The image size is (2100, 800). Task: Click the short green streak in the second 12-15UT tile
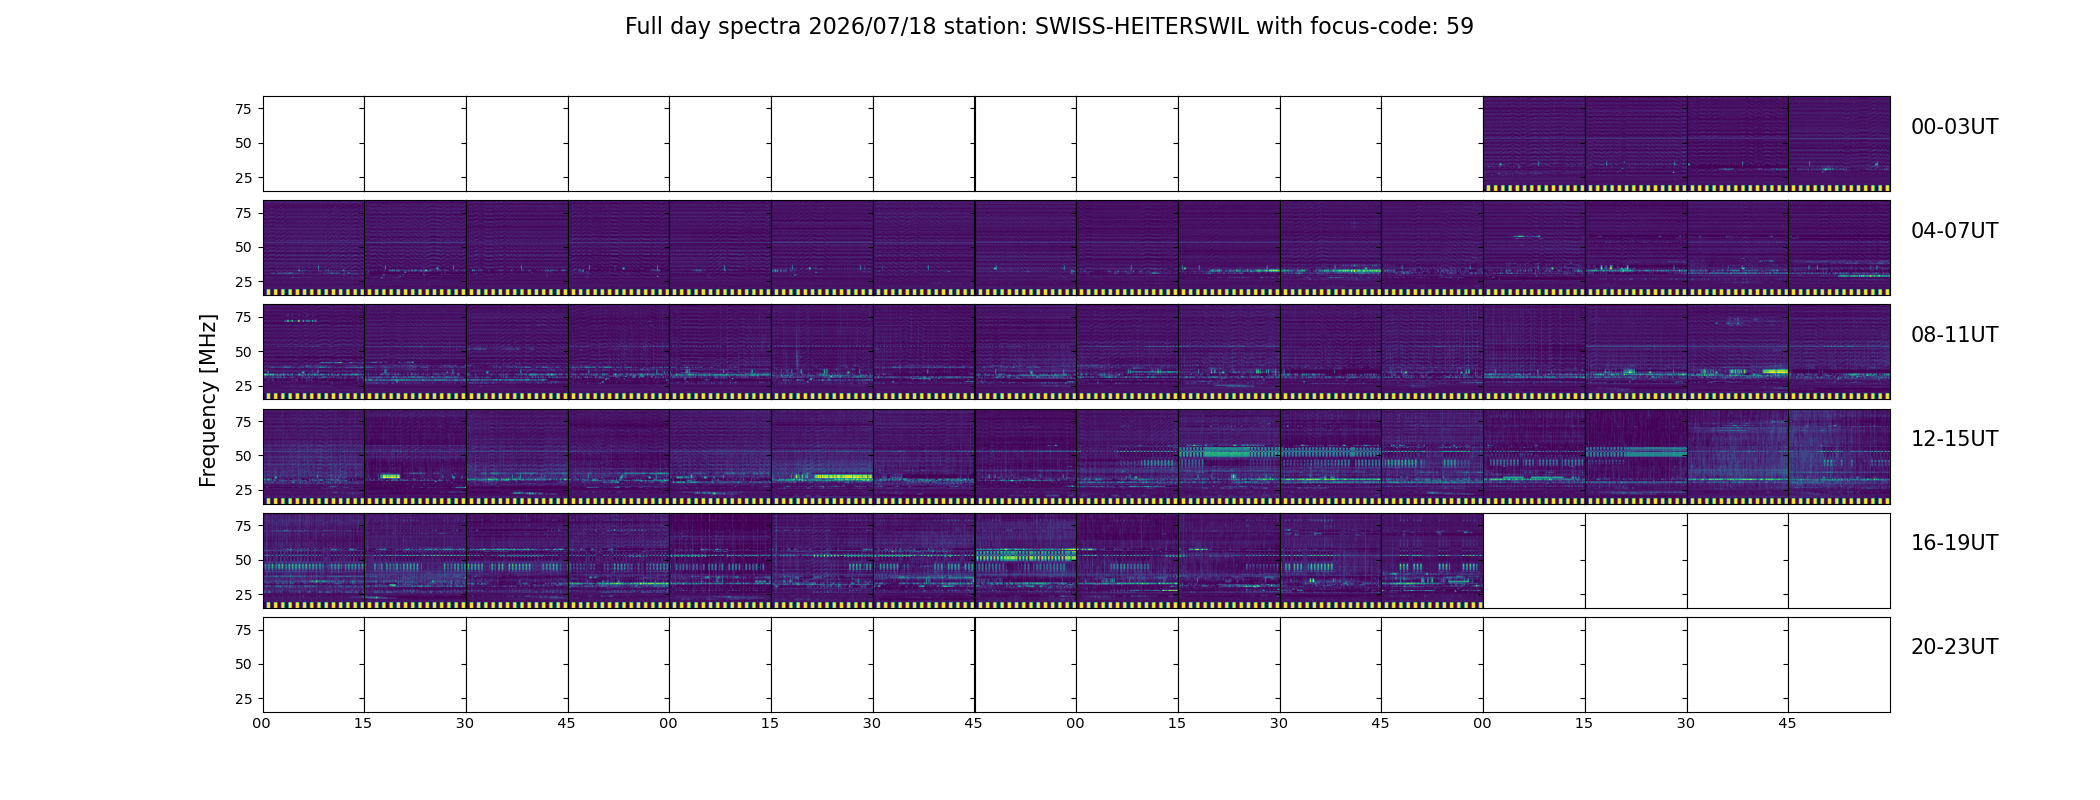tap(390, 476)
